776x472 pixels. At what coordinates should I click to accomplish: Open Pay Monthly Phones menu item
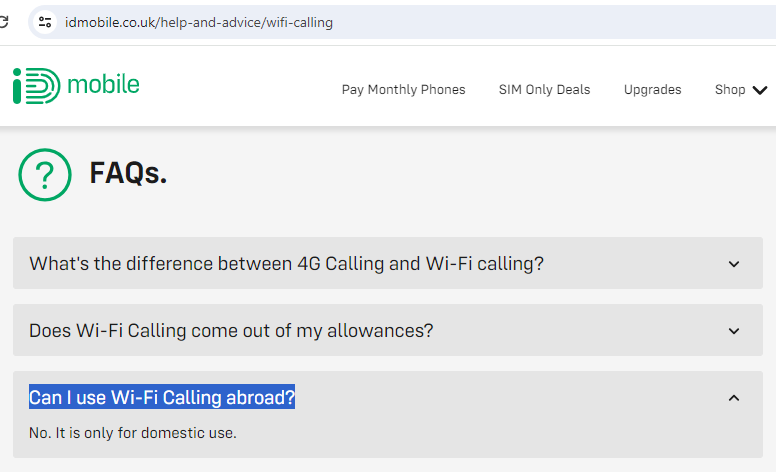click(x=403, y=90)
